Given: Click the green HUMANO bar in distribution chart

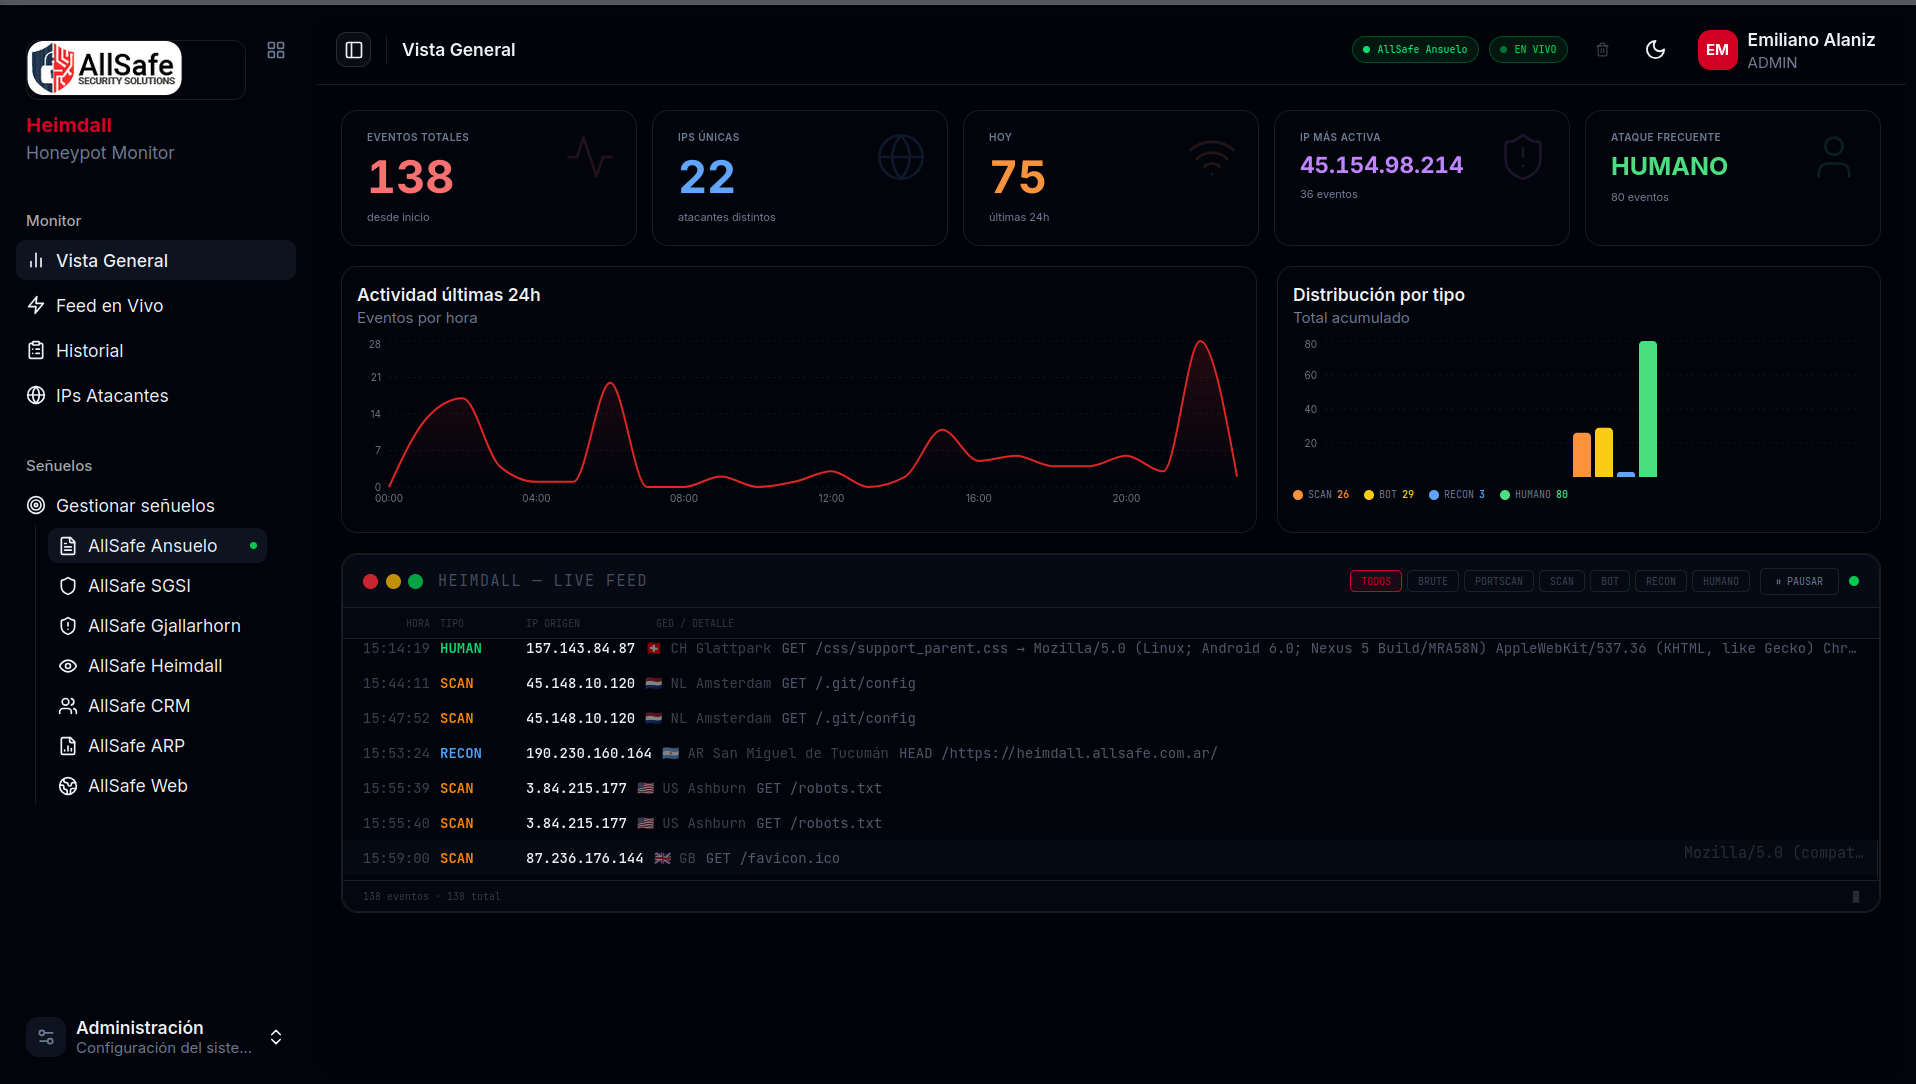Looking at the screenshot, I should point(1648,409).
